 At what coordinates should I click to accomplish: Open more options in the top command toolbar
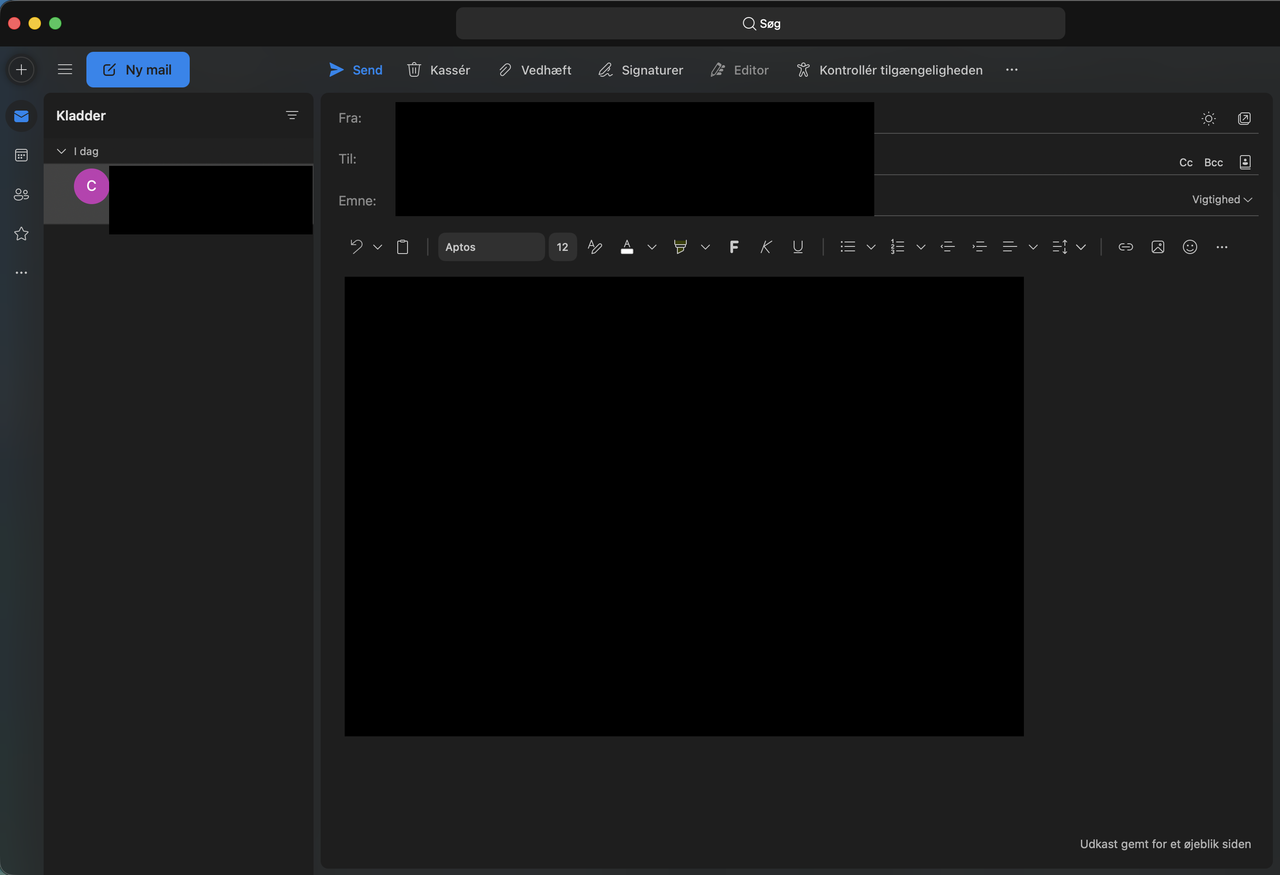[1012, 70]
